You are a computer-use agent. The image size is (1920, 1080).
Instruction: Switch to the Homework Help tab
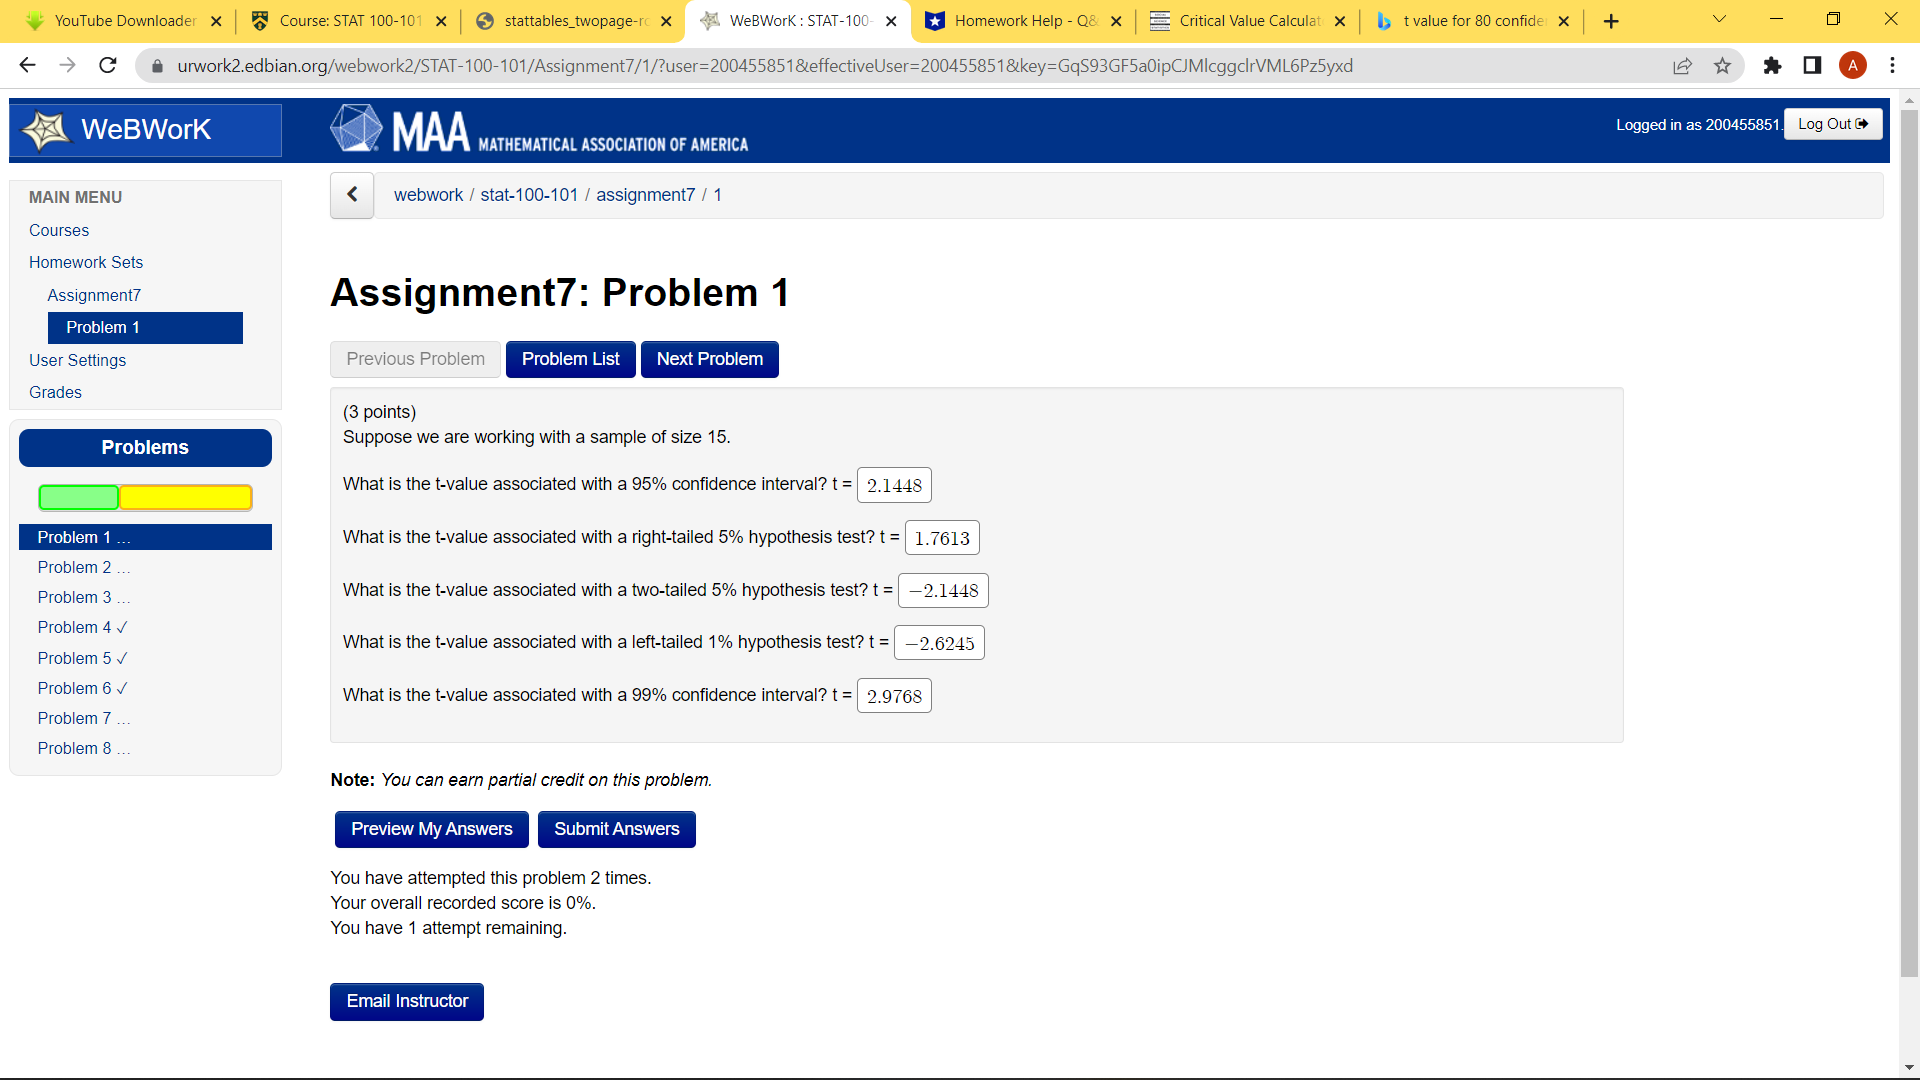1023,21
